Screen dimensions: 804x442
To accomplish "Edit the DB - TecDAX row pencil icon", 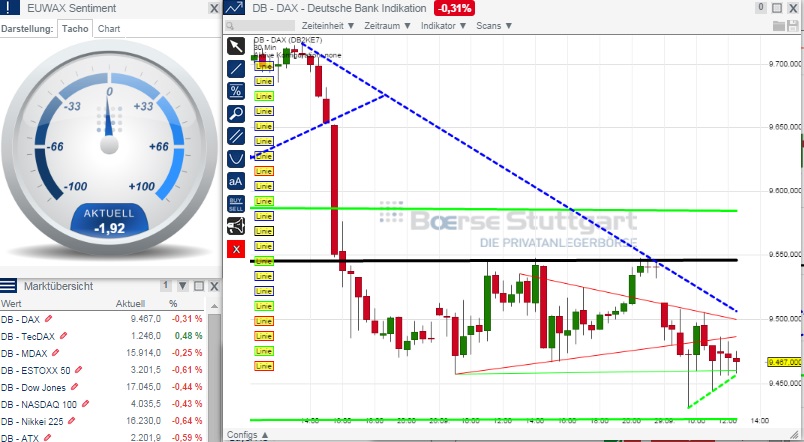I will click(x=64, y=336).
